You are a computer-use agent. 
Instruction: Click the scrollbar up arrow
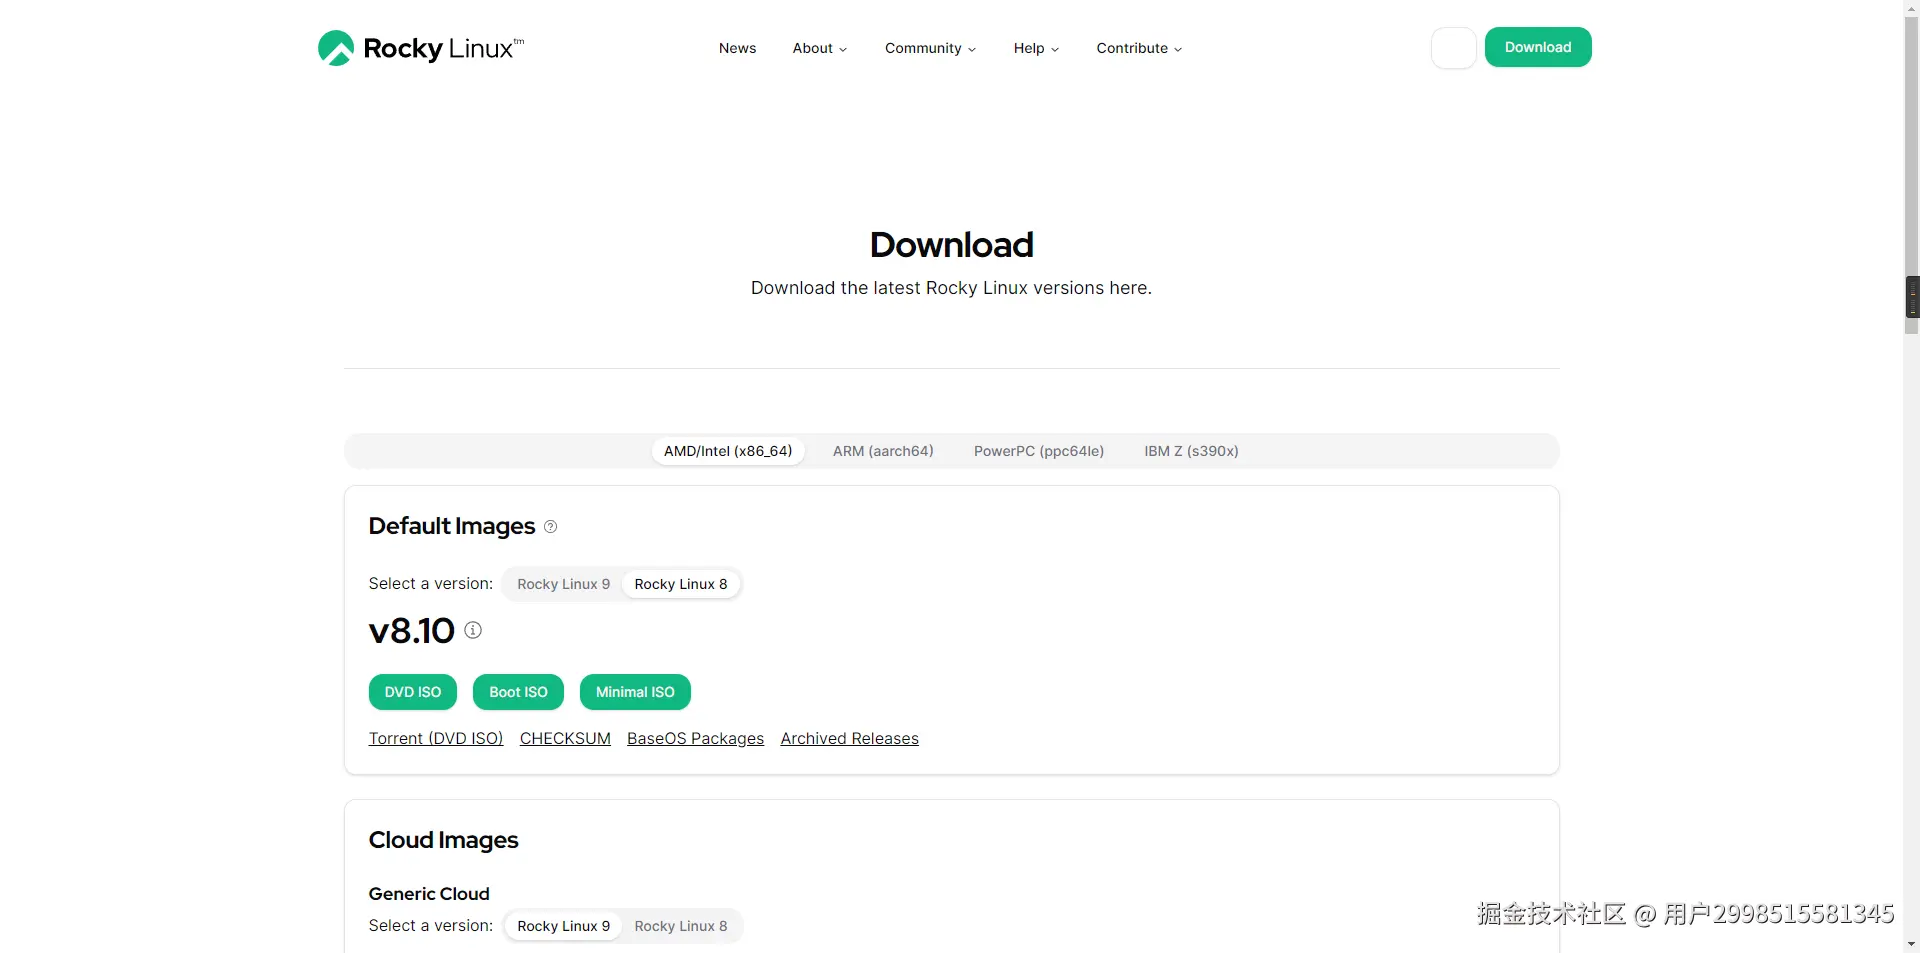click(1912, 8)
